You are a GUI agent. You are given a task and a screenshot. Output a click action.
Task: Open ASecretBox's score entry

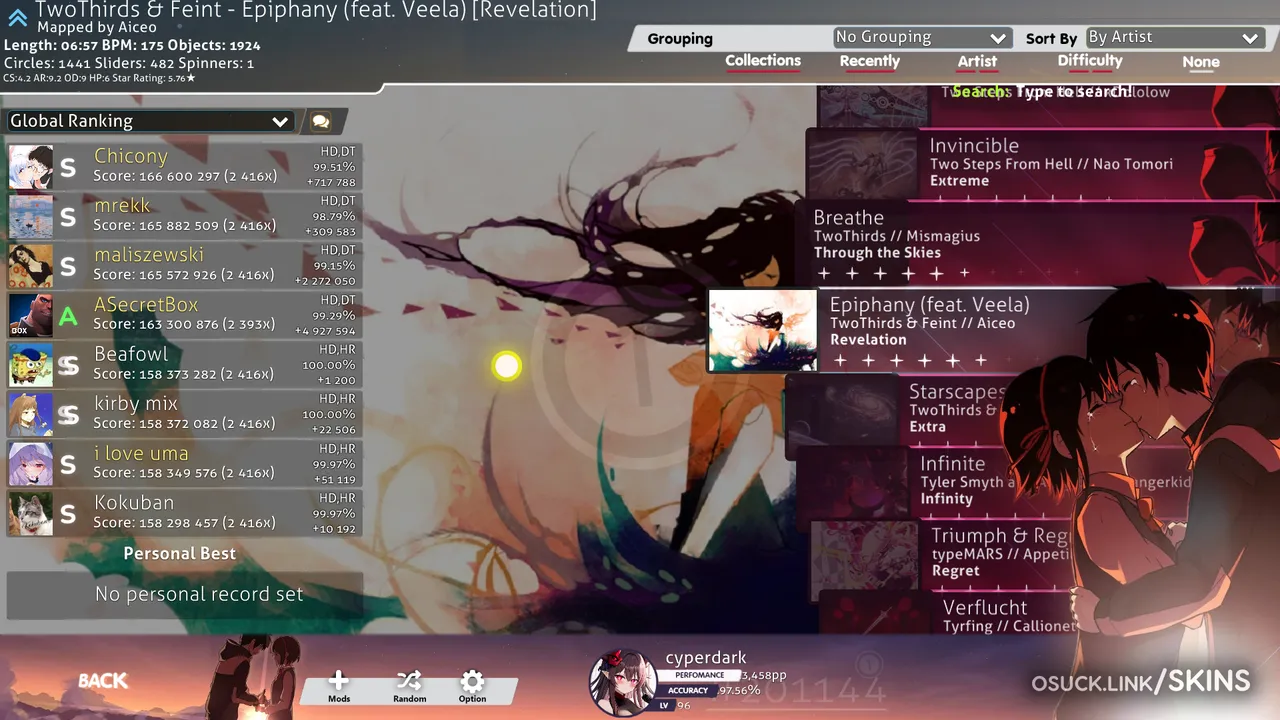[x=184, y=315]
